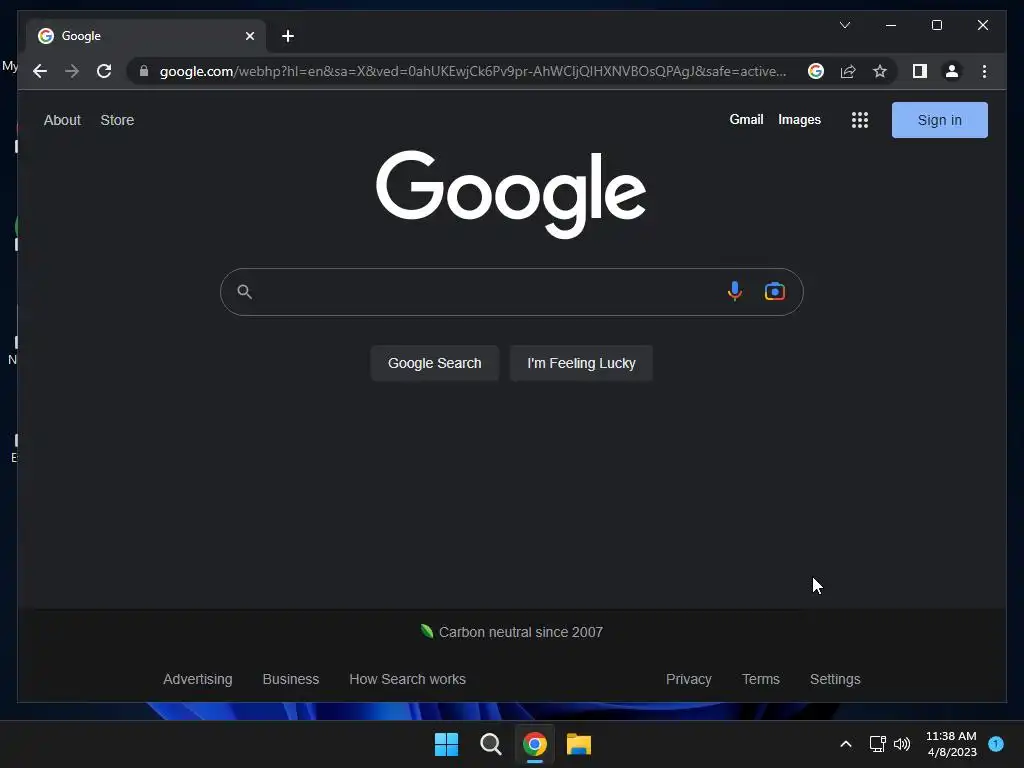Open the Google apps grid
Image resolution: width=1024 pixels, height=768 pixels.
pos(859,120)
